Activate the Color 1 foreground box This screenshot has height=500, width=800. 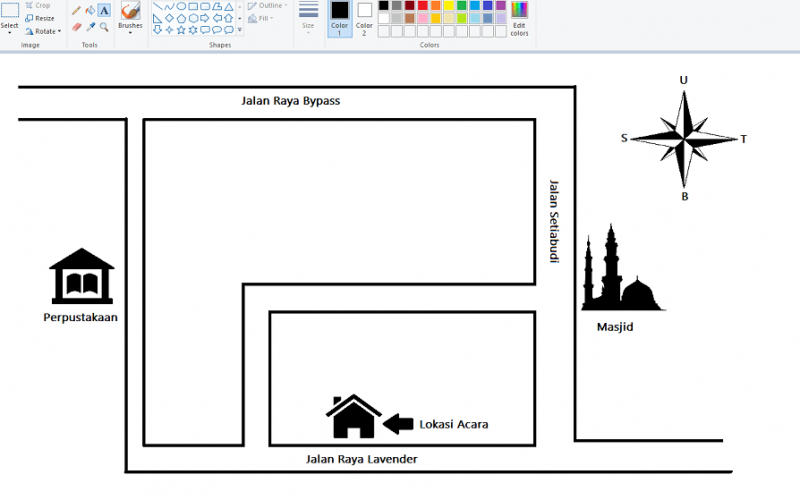tap(339, 18)
